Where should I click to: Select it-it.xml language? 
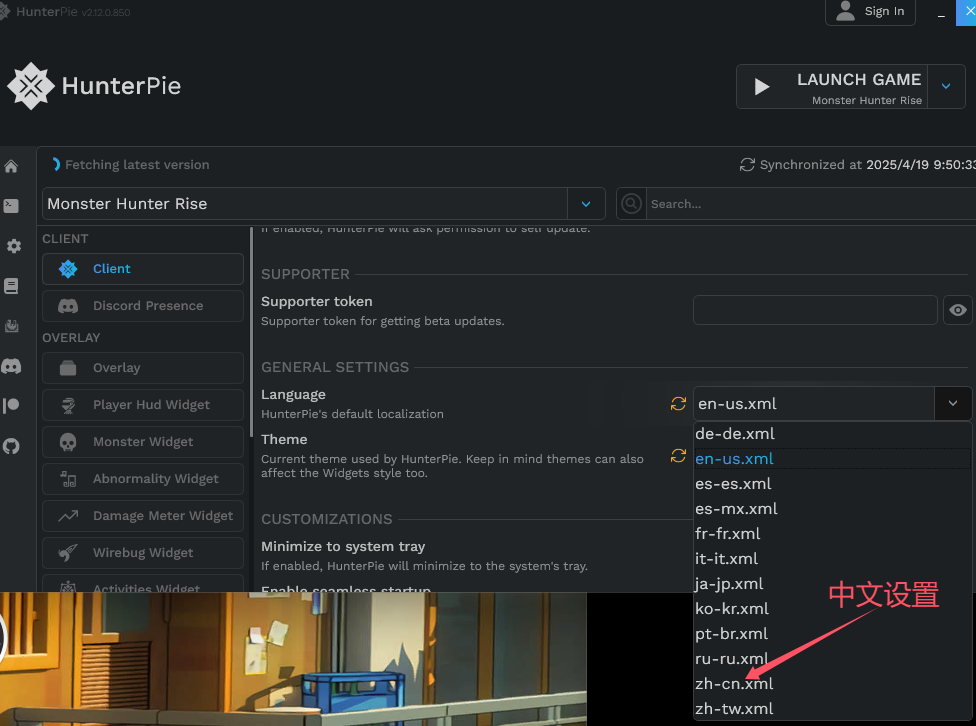tap(832, 559)
